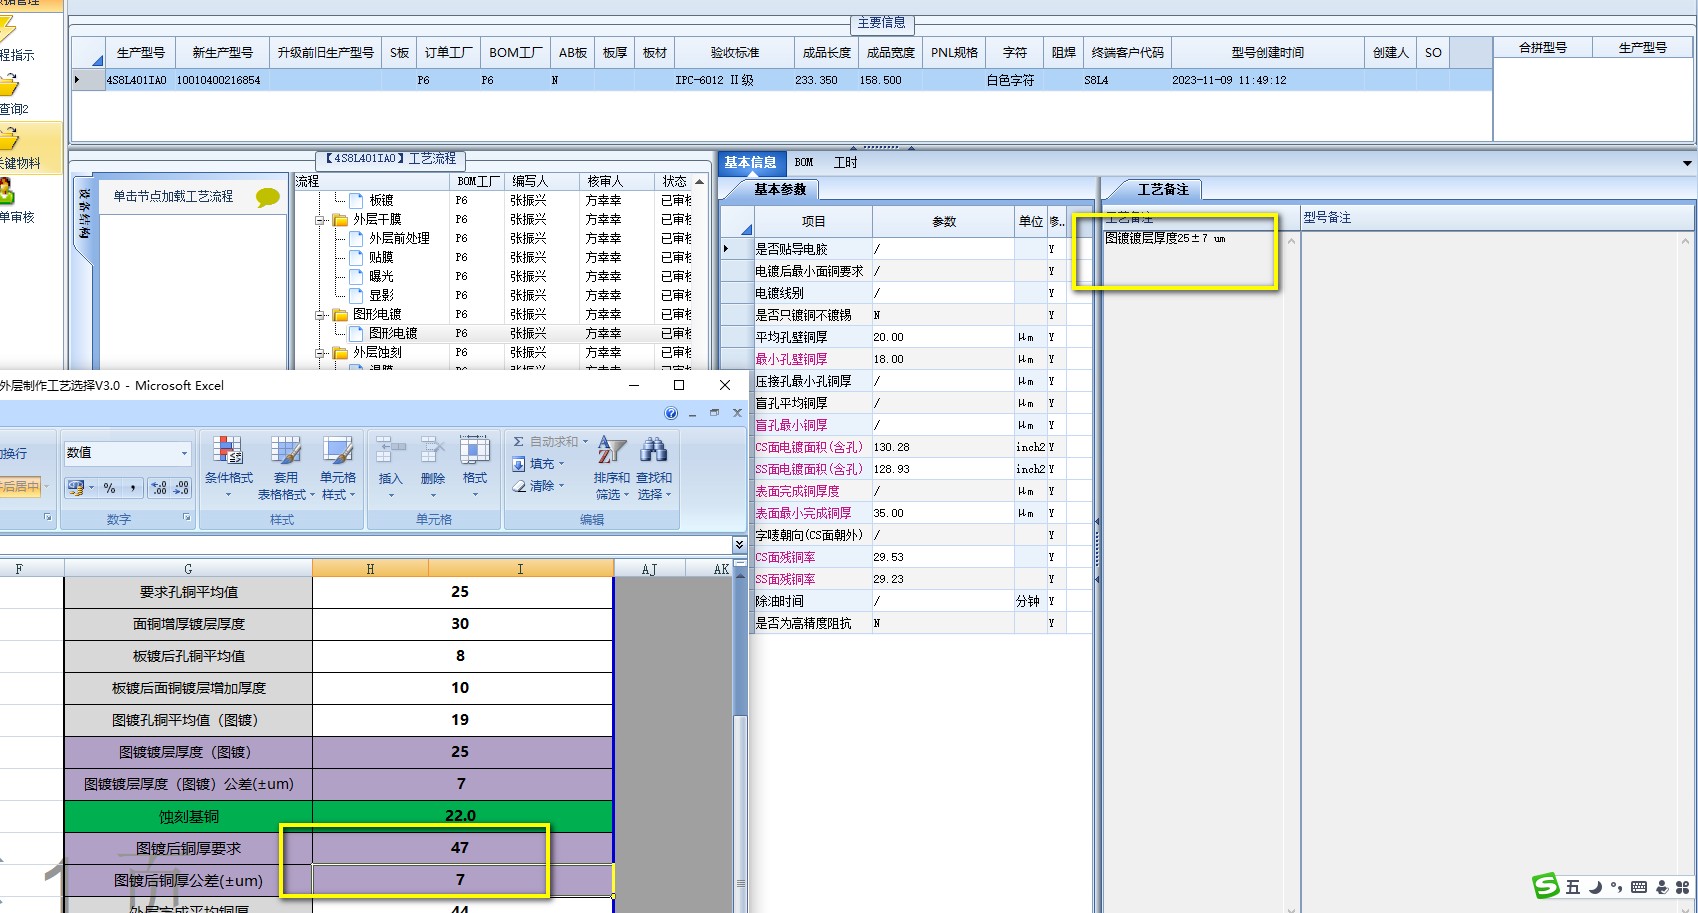The image size is (1698, 913).
Task: Click the 填充 fill icon
Action: click(x=519, y=464)
